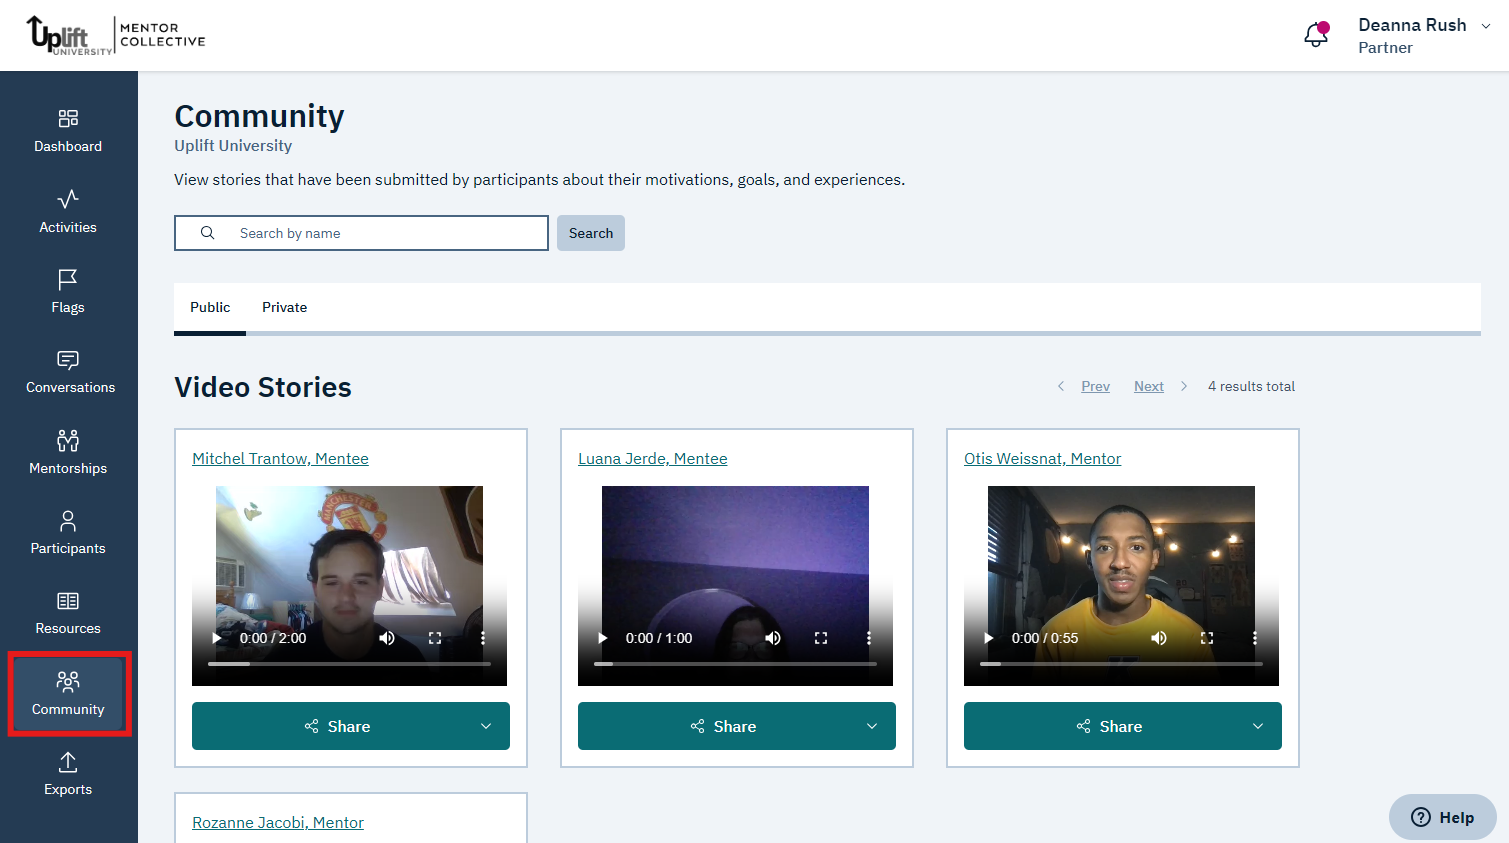Image resolution: width=1509 pixels, height=843 pixels.
Task: Open more options on Otis Weissnat's video
Action: pos(1255,638)
